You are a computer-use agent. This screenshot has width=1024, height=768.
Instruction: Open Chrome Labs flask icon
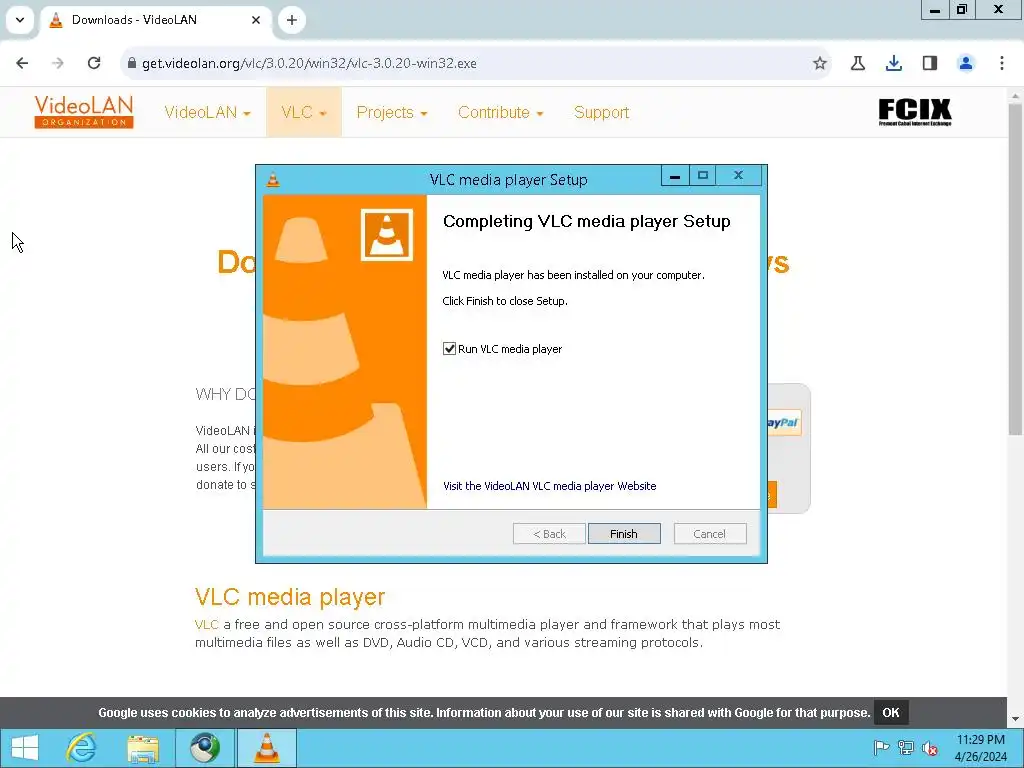(858, 63)
